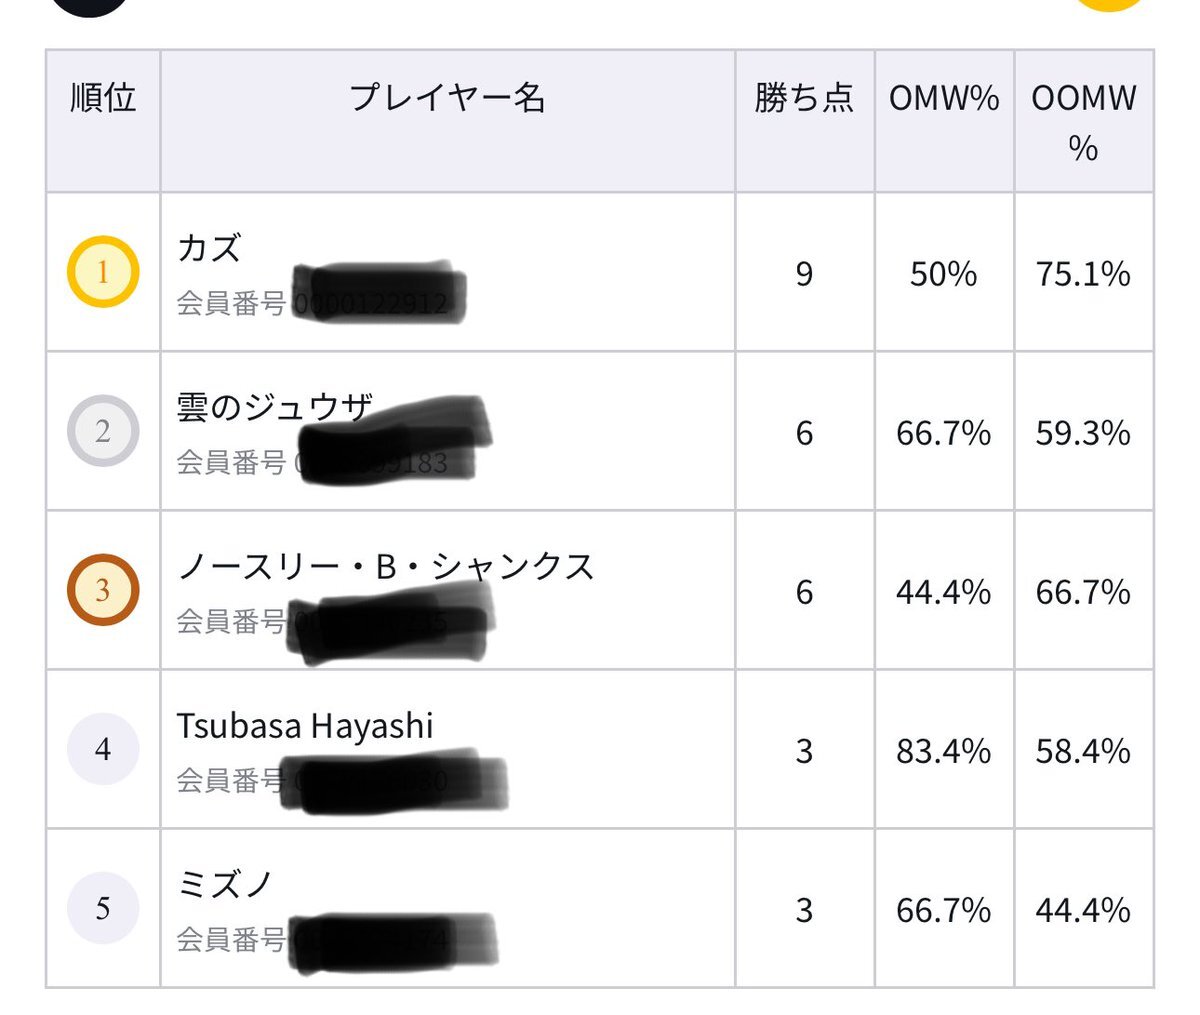The width and height of the screenshot is (1200, 1015).
Task: Select the OOMW% column header
Action: coord(1084,122)
